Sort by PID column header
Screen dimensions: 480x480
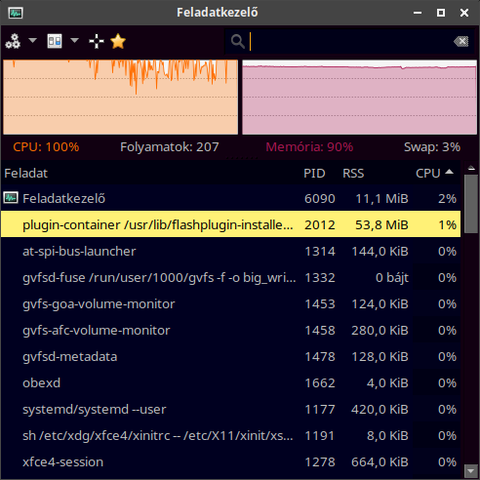(x=314, y=173)
